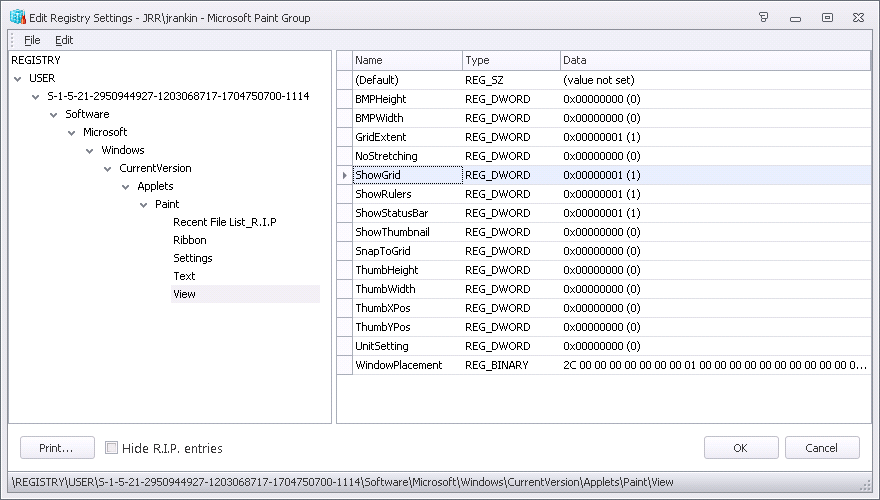Click the REG_BINARY type cell
880x500 pixels.
tap(511, 365)
